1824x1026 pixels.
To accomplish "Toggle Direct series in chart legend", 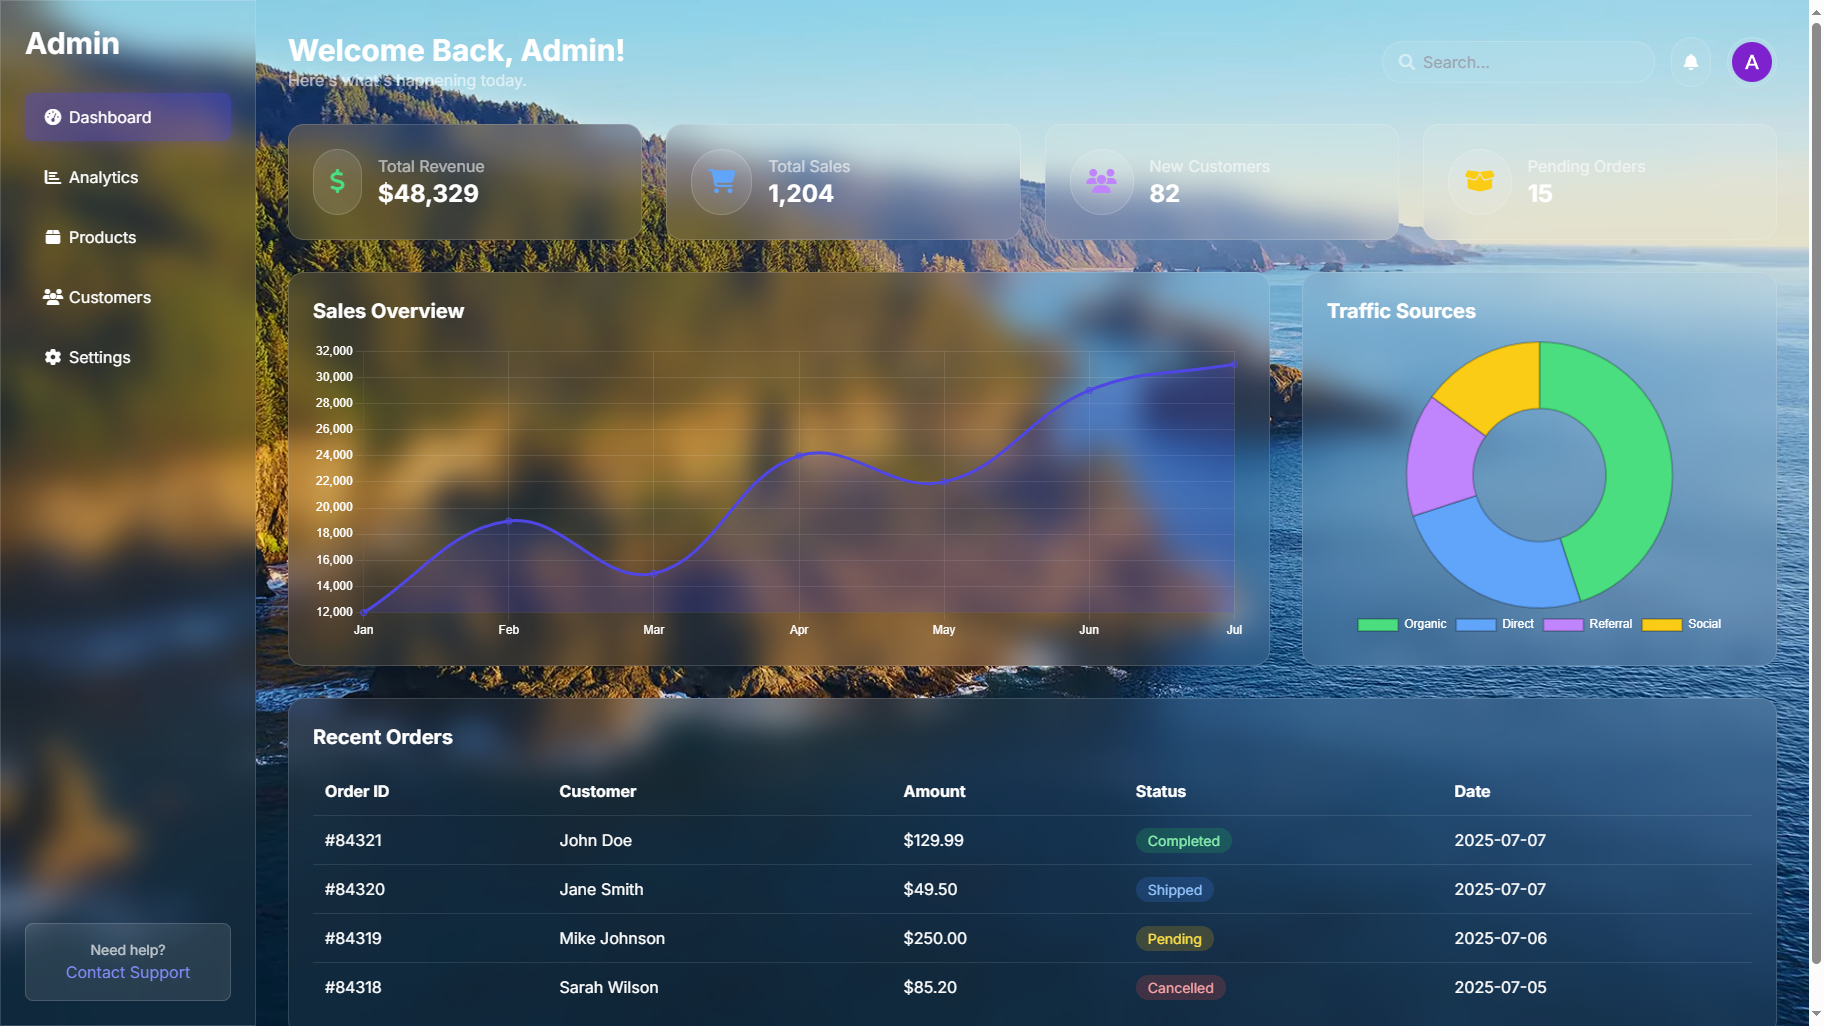I will click(x=1495, y=624).
